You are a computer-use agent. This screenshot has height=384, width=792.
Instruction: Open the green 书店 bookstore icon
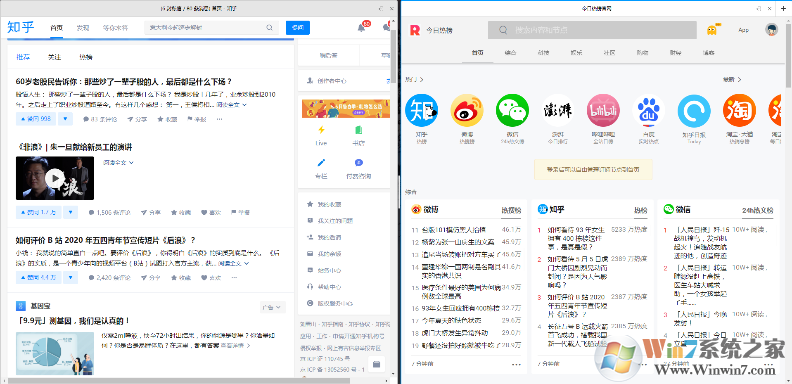359,130
